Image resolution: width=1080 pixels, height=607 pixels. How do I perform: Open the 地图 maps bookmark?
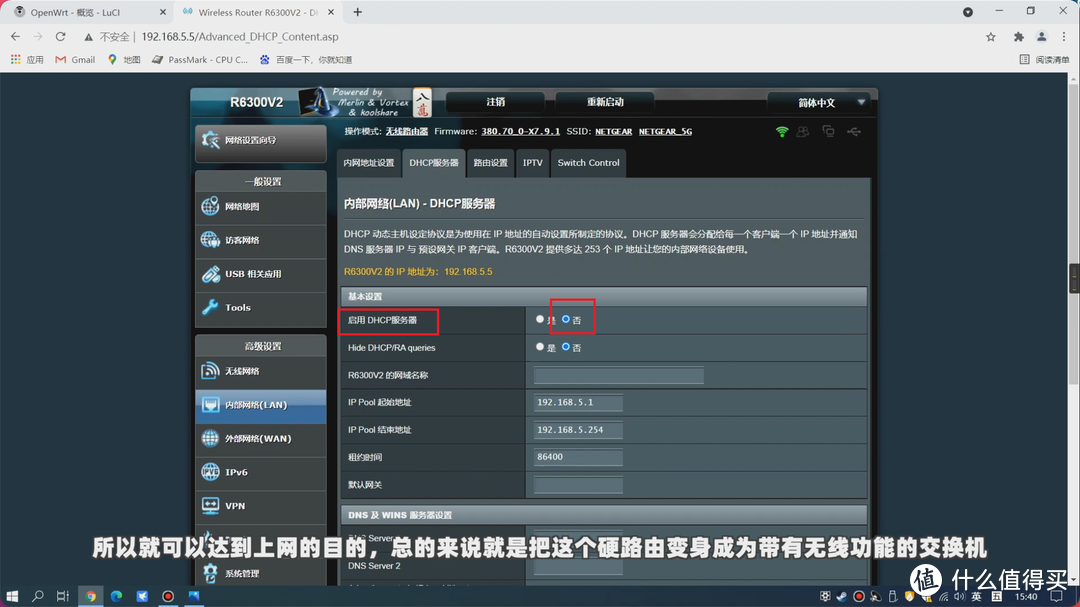click(124, 60)
